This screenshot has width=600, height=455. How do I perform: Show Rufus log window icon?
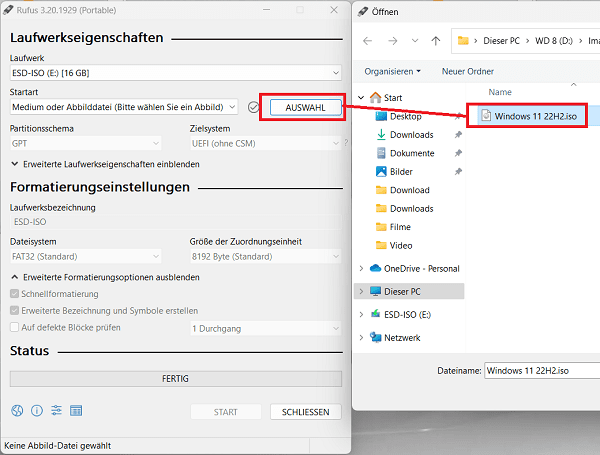[x=76, y=411]
